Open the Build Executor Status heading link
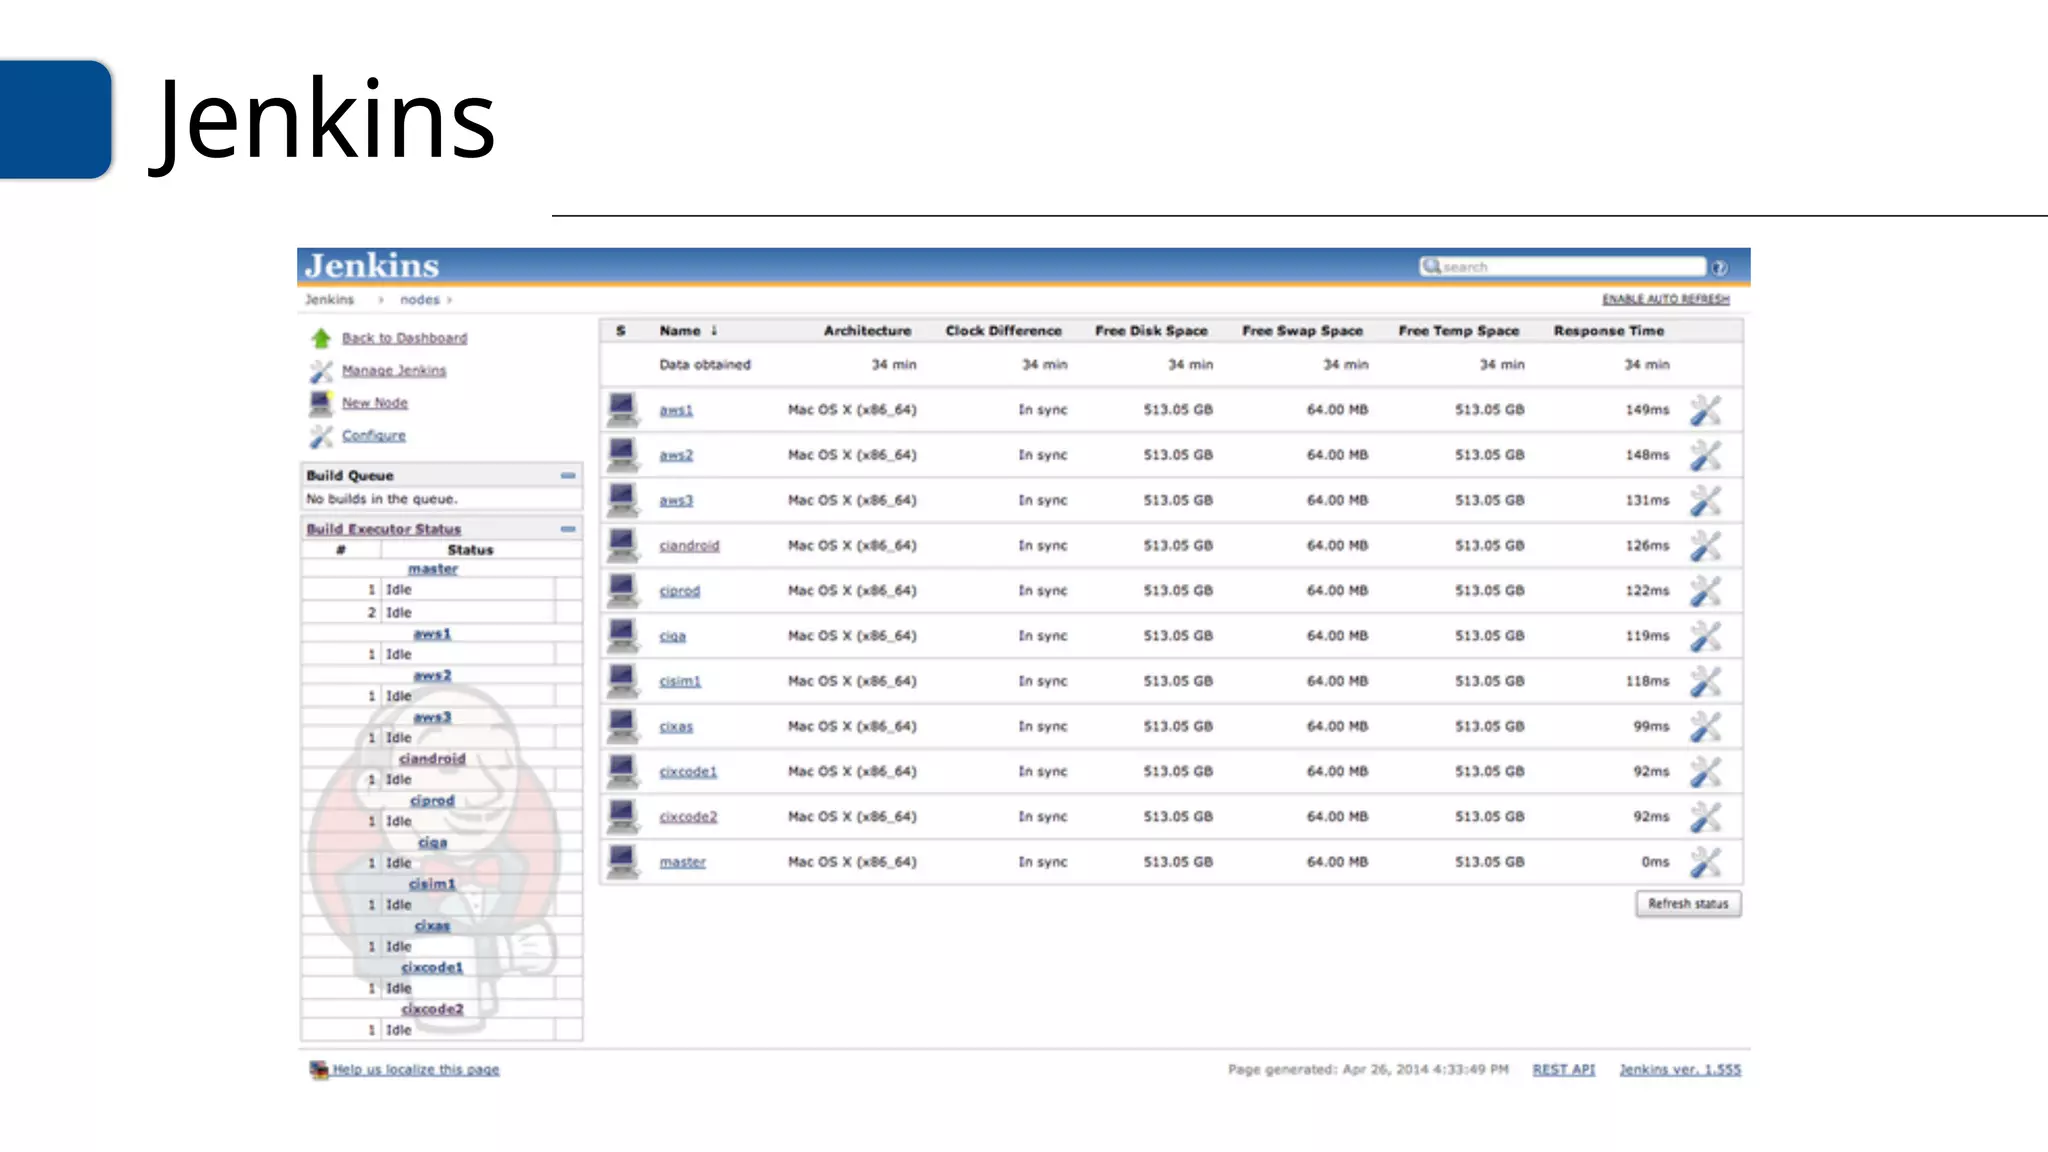 (x=383, y=529)
